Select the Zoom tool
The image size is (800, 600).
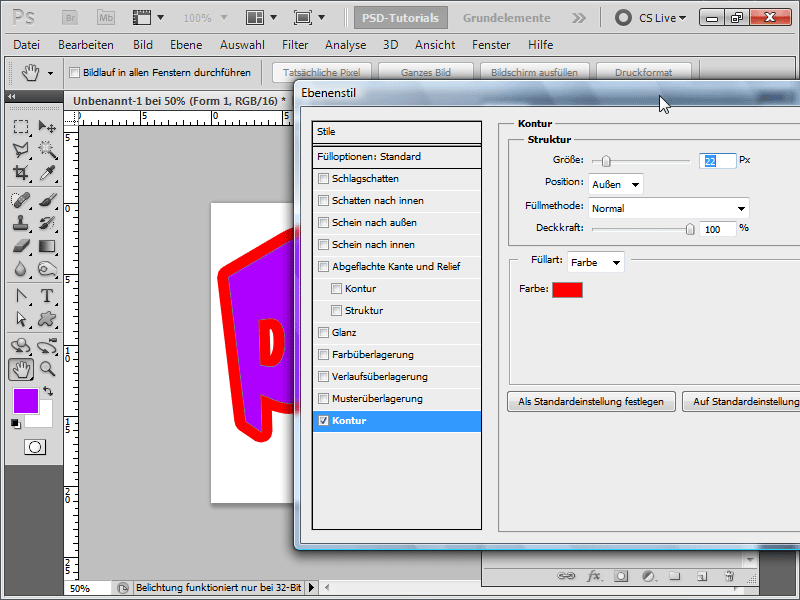coord(47,368)
